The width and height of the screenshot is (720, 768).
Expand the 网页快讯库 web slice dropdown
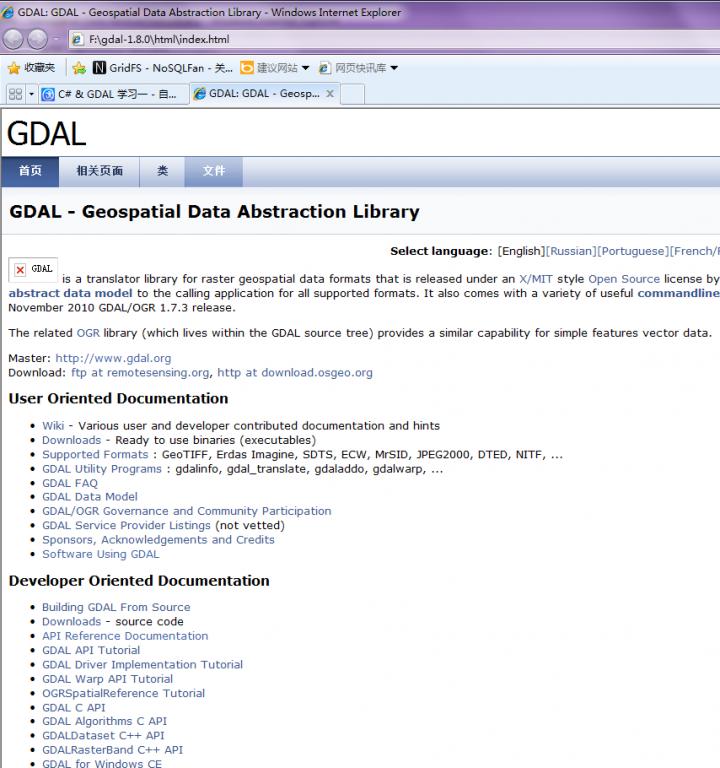pos(394,68)
